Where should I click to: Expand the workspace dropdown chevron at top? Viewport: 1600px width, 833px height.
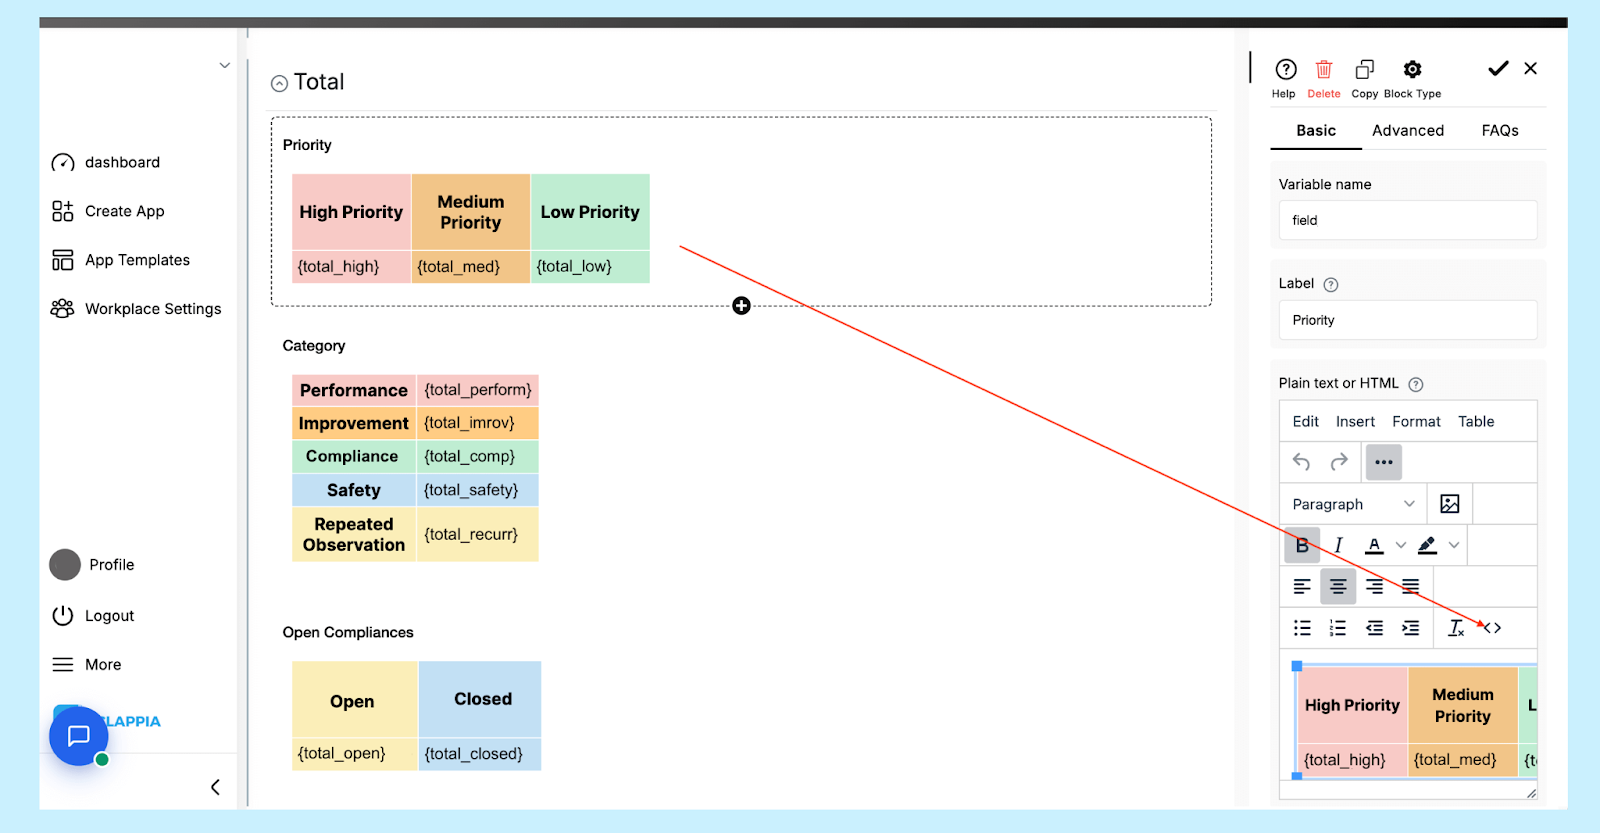coord(224,66)
